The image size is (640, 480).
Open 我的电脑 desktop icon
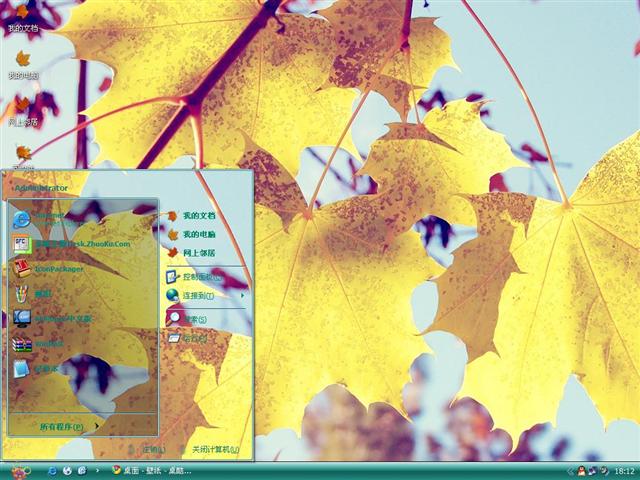click(x=23, y=65)
